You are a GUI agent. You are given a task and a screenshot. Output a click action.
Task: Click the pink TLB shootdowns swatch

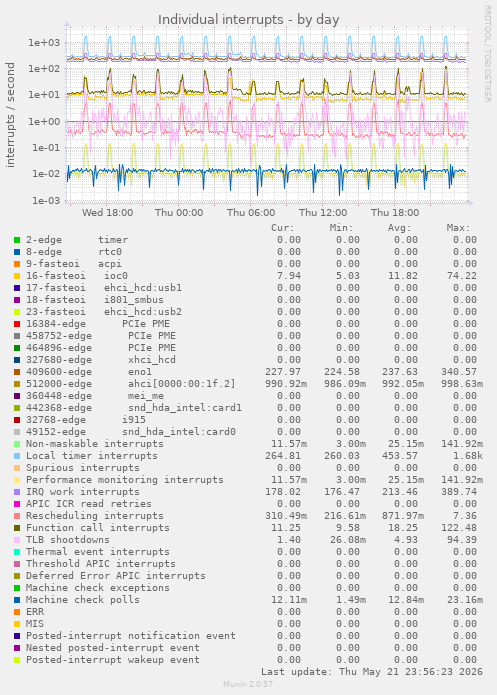[17, 540]
